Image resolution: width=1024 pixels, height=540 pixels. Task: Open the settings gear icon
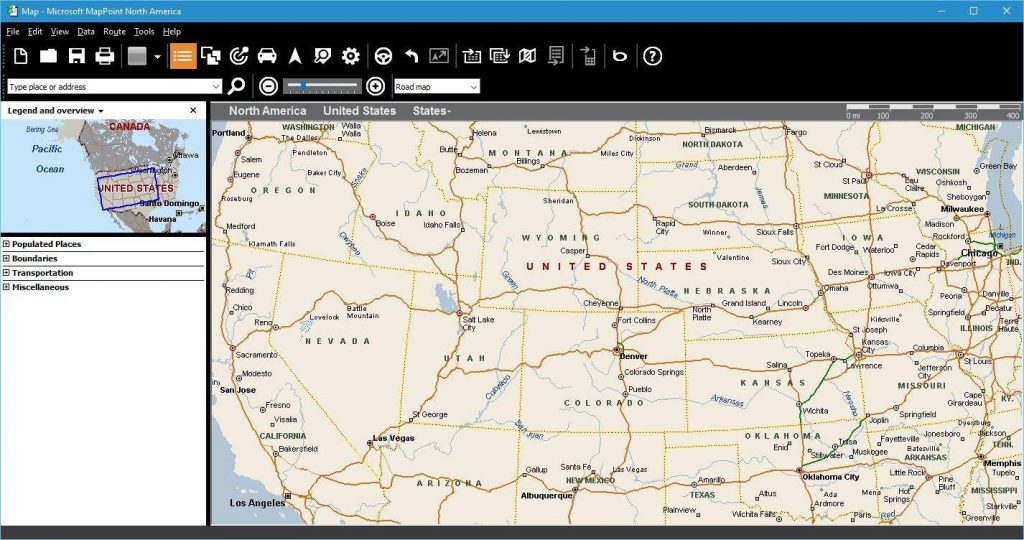click(x=351, y=56)
